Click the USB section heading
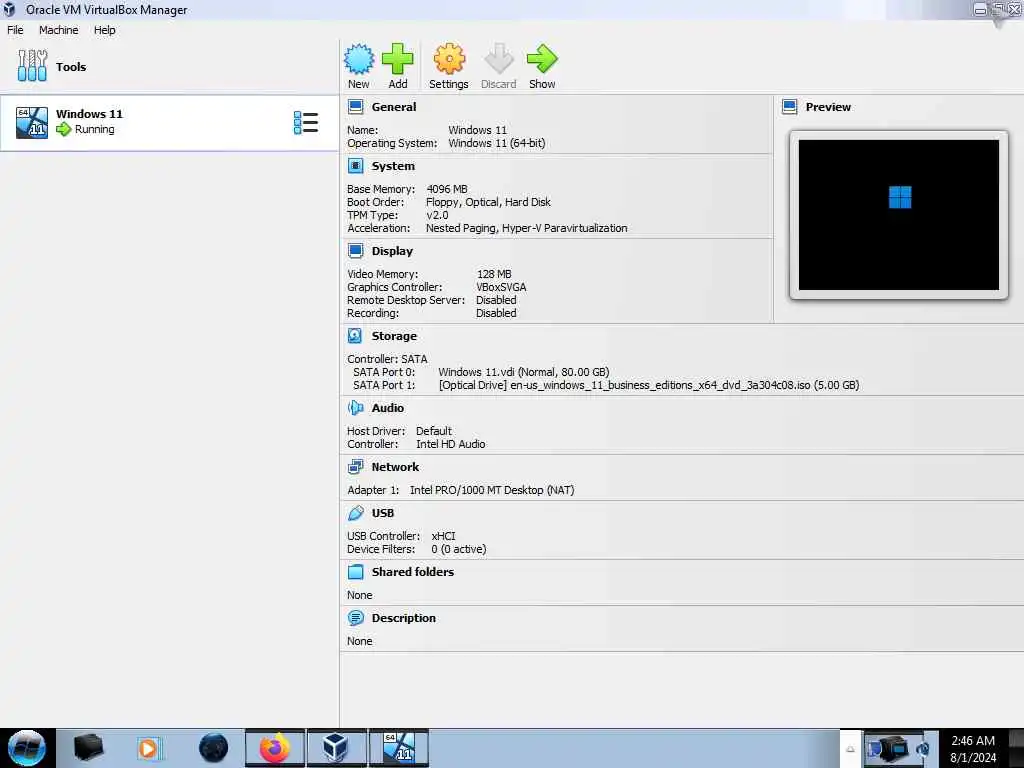The image size is (1024, 768). click(x=383, y=513)
